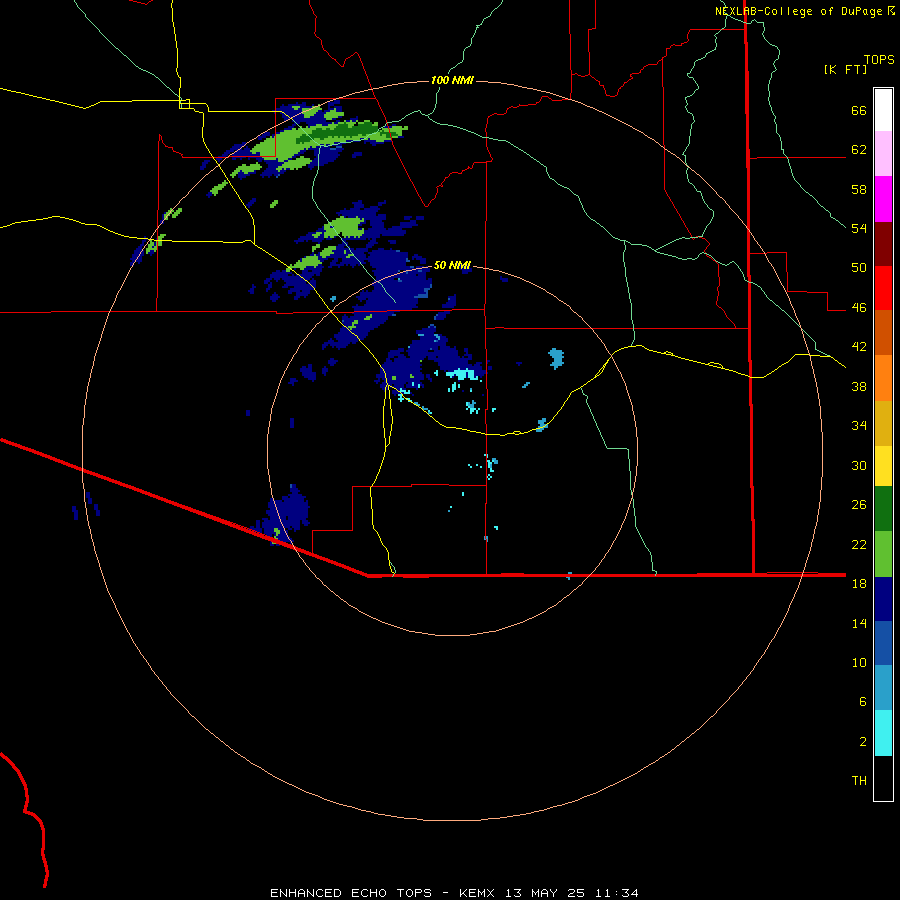Click the '13 MAY 25' date text
The width and height of the screenshot is (900, 900).
(545, 893)
